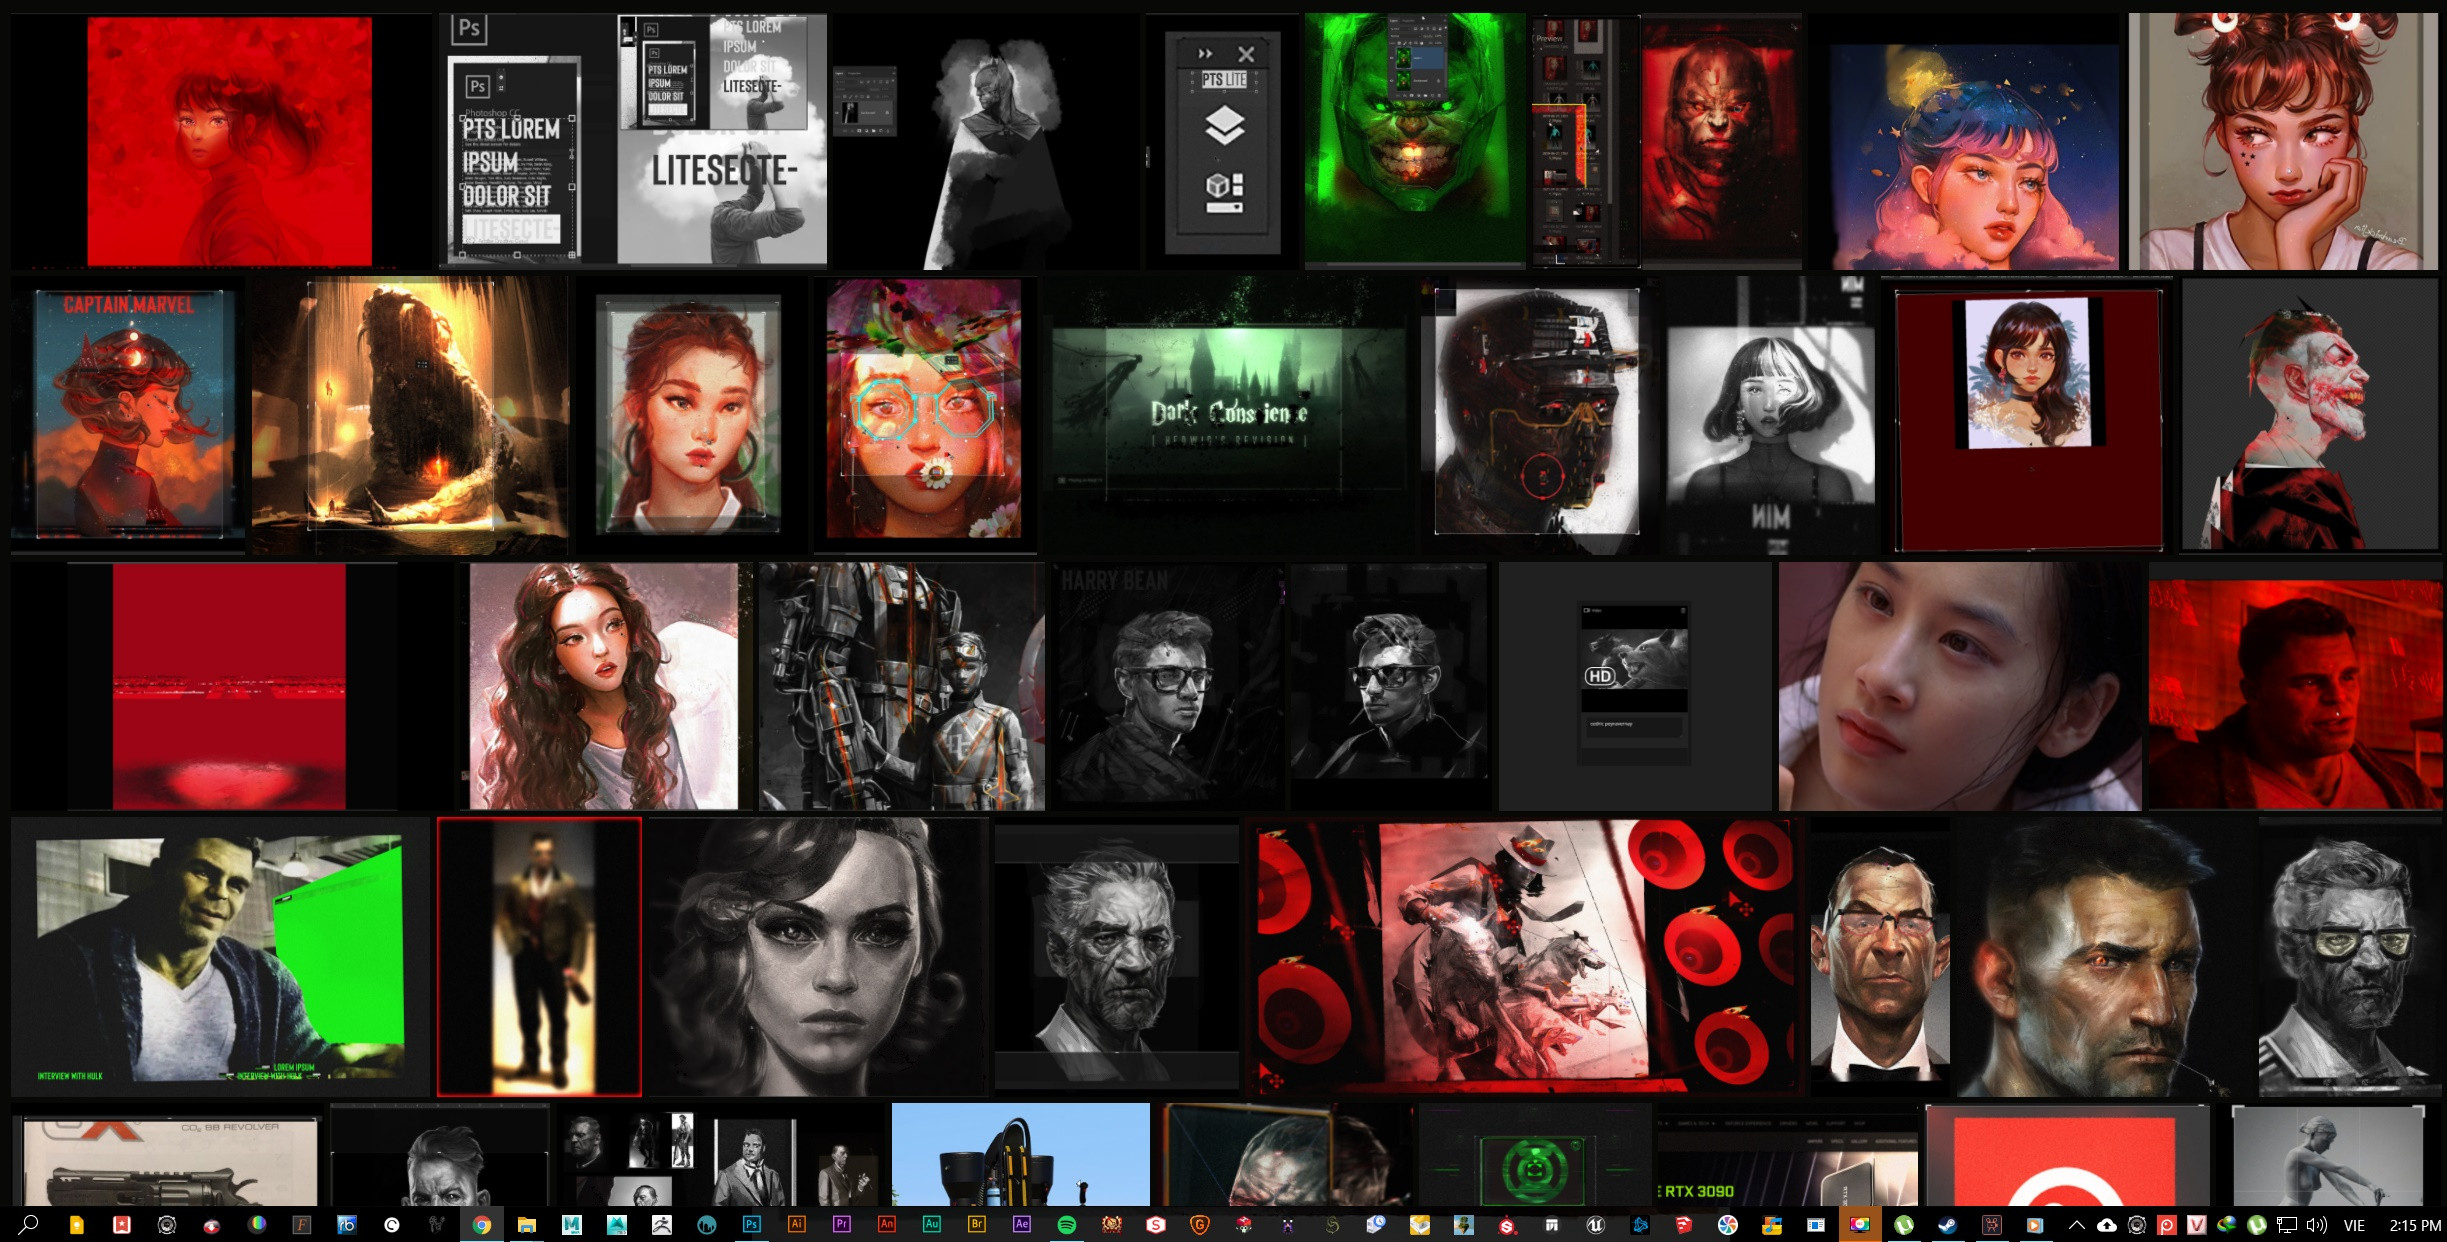Launch Unreal Engine from the taskbar
The image size is (2447, 1242).
(1596, 1224)
